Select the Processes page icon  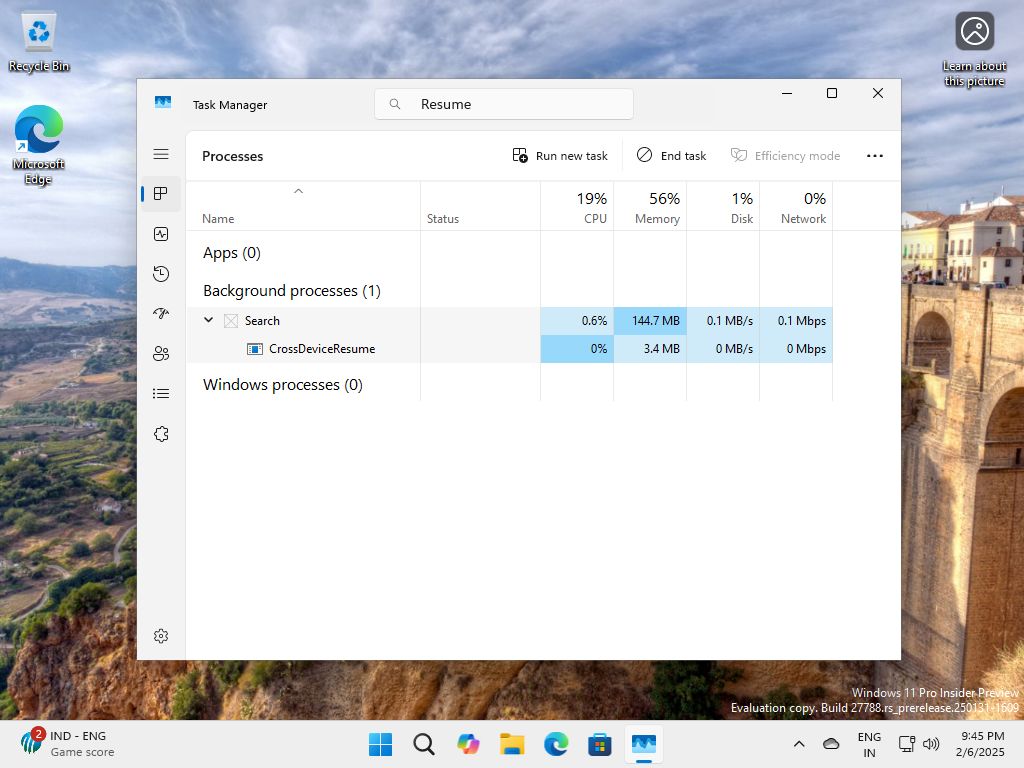tap(161, 194)
